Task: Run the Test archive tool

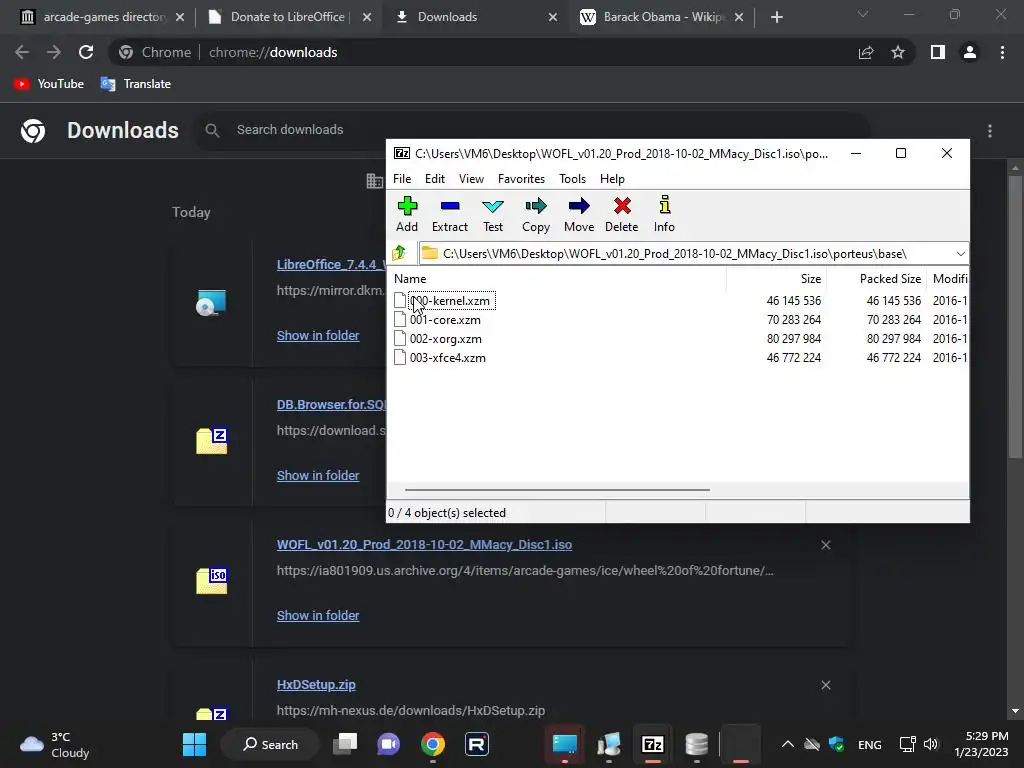Action: 493,214
